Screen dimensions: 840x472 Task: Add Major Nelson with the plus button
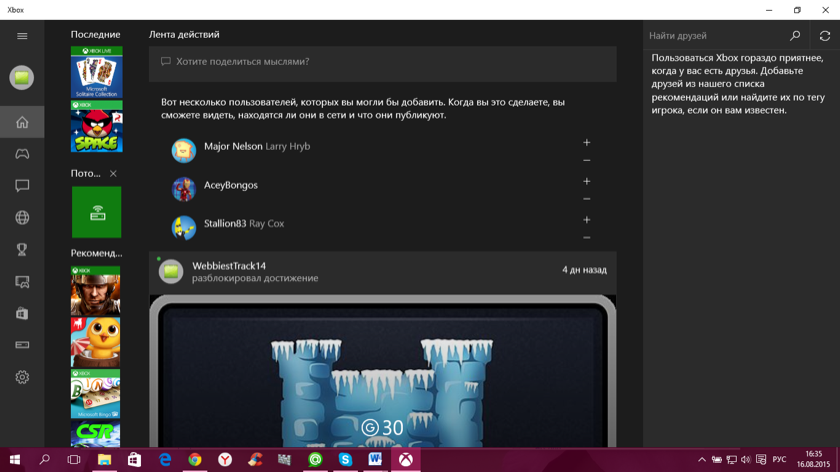click(x=586, y=143)
